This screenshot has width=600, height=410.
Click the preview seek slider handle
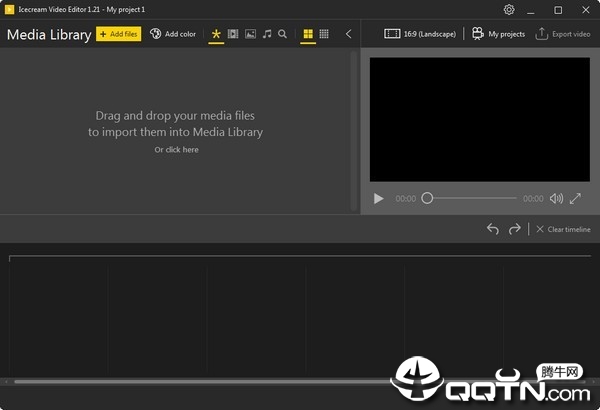coord(427,198)
